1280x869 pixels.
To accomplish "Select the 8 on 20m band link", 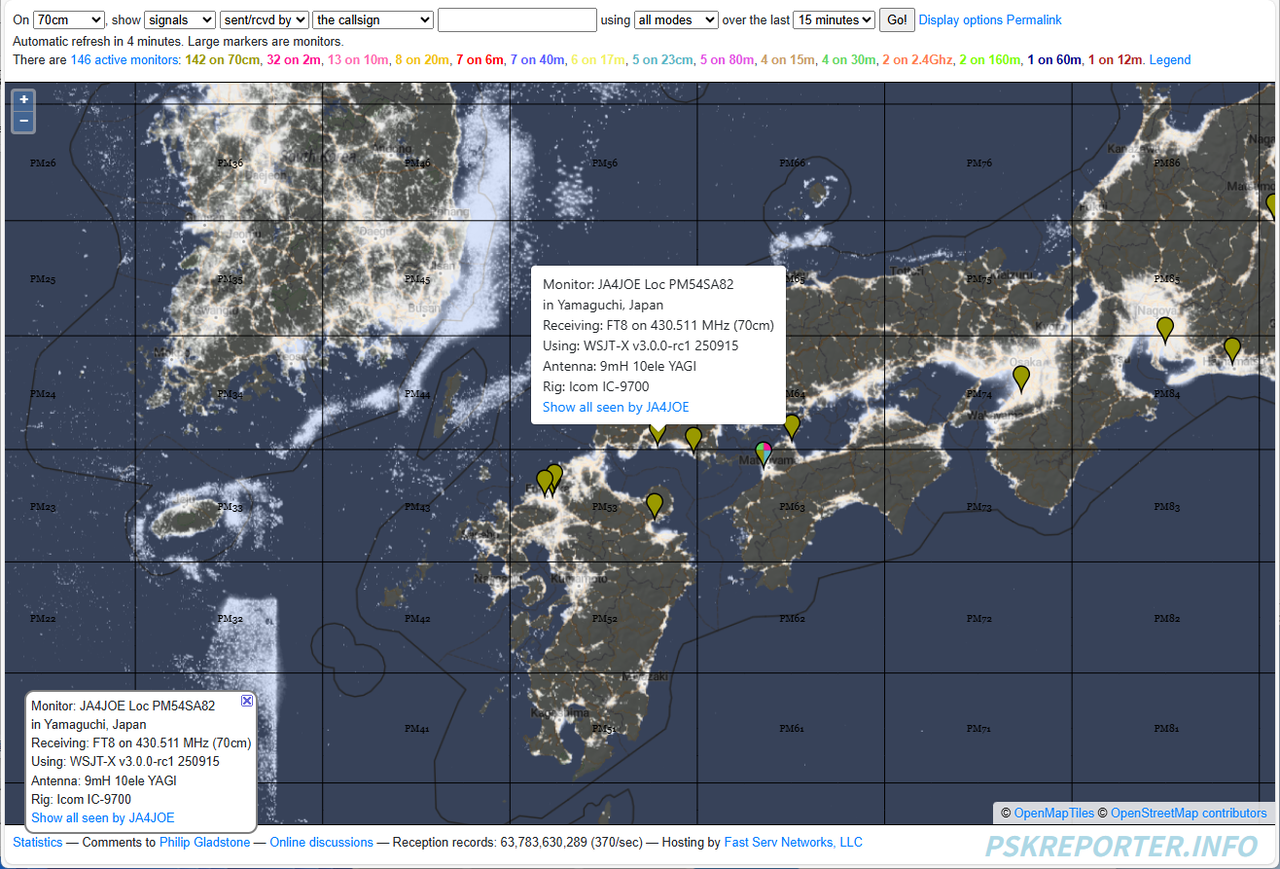I will (422, 60).
